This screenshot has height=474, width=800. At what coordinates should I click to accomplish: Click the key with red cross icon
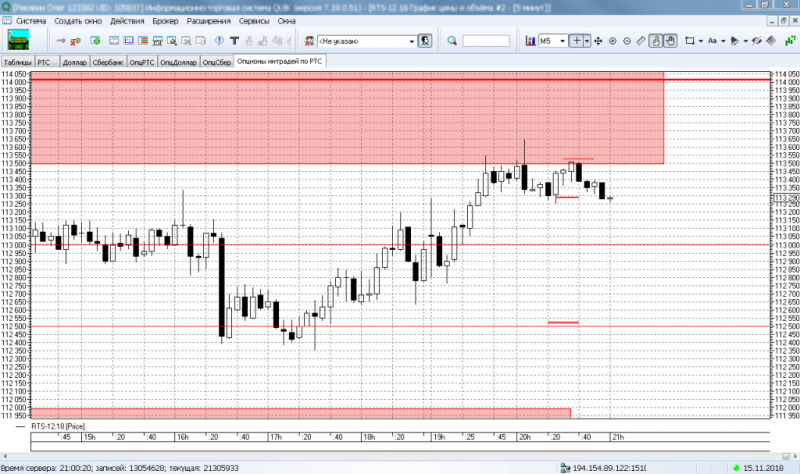click(76, 41)
